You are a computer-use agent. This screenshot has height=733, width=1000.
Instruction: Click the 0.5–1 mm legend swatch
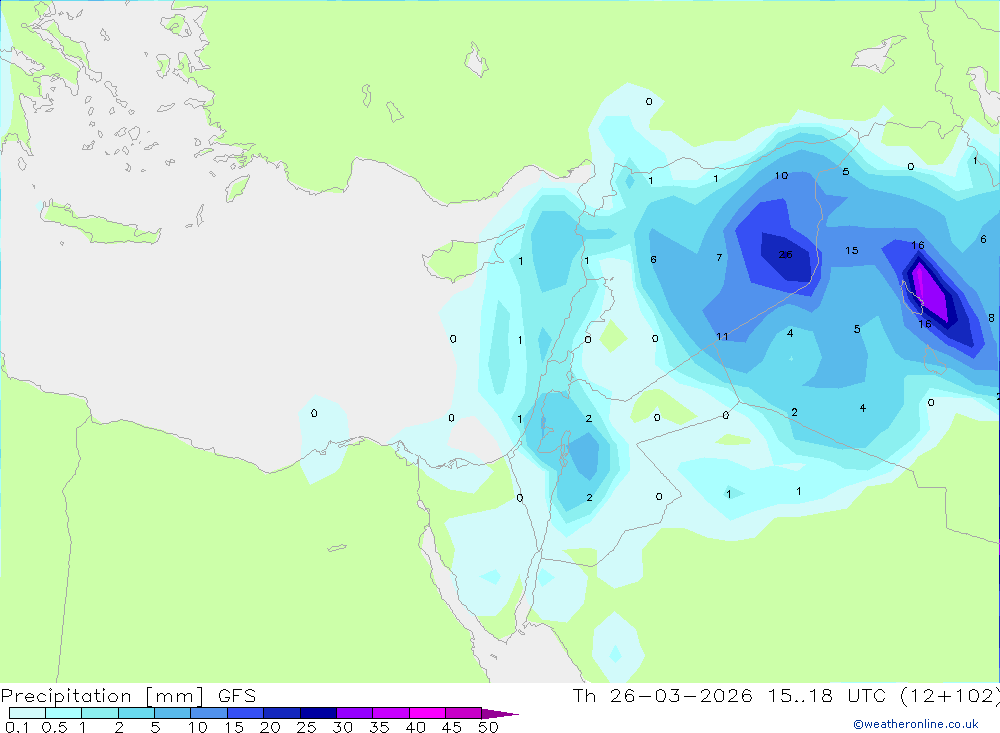[x=63, y=713]
